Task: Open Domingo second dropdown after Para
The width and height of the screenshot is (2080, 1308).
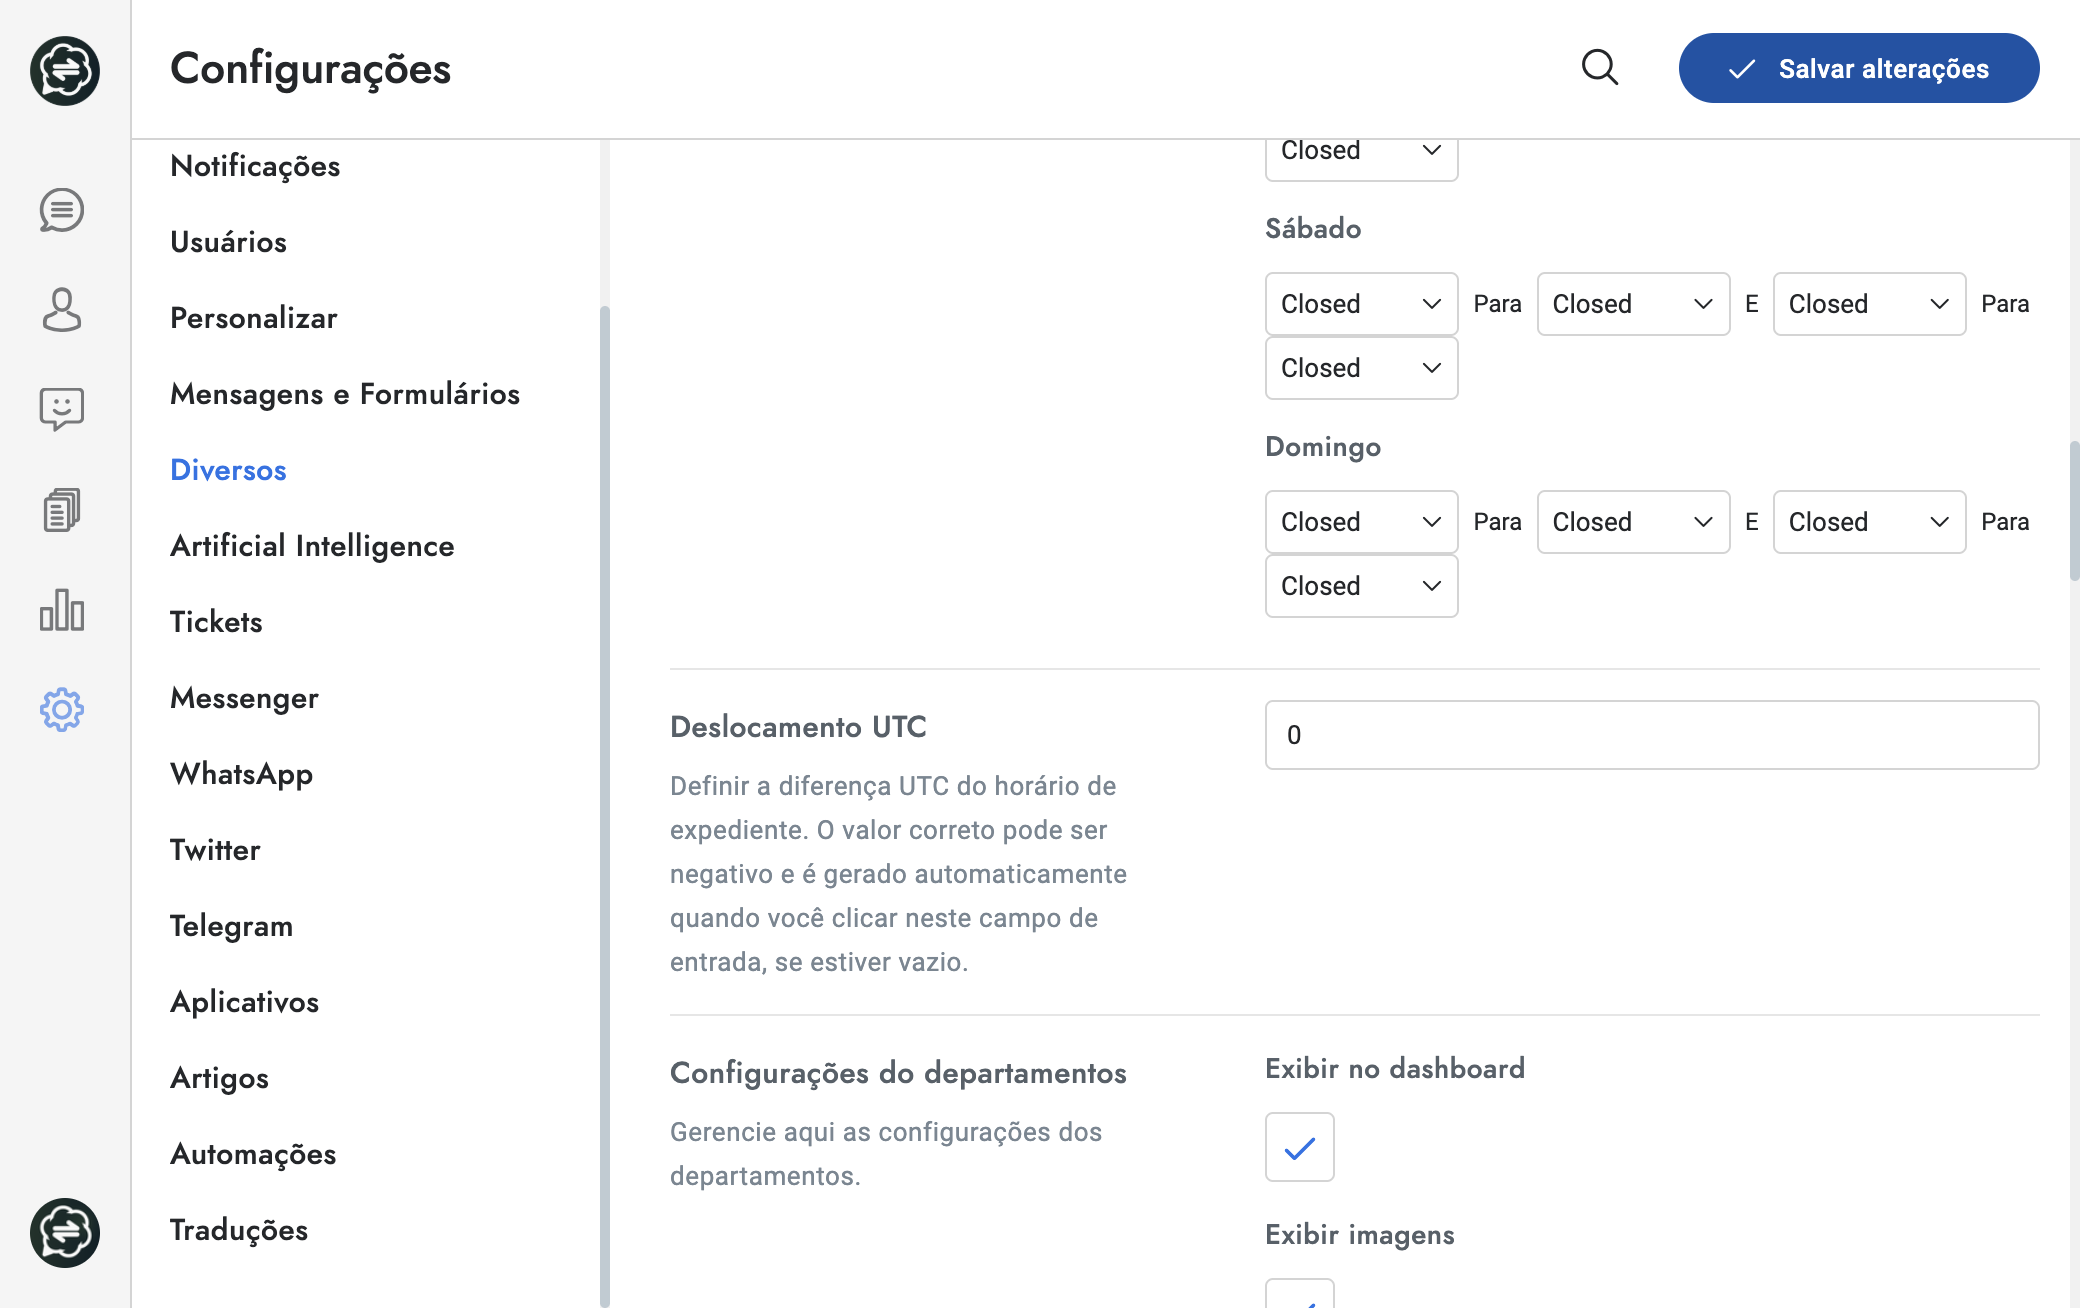Action: tap(1634, 522)
